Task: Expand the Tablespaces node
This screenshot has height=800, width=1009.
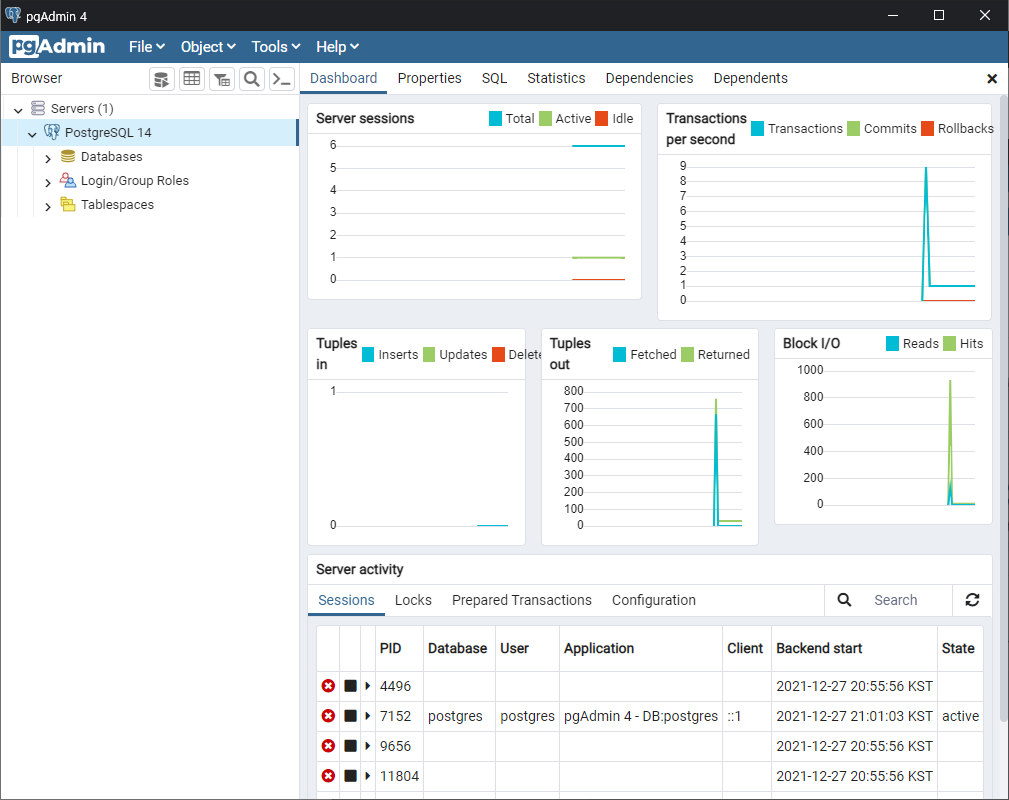Action: coord(48,207)
